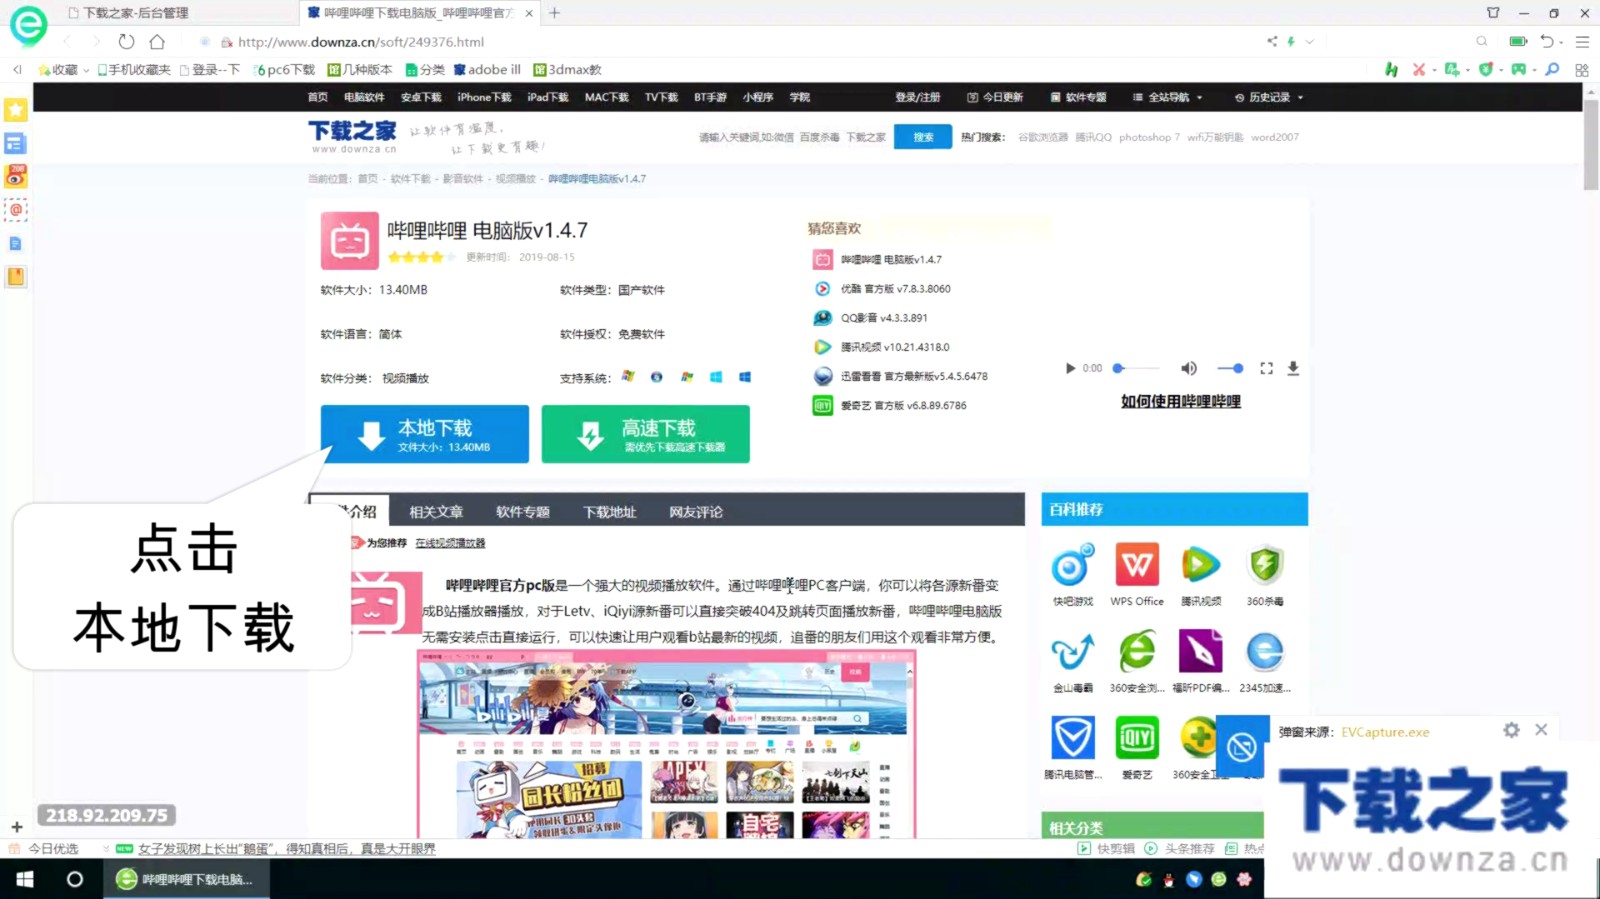The image size is (1600, 899).
Task: Click the site search keyword input field
Action: 792,137
